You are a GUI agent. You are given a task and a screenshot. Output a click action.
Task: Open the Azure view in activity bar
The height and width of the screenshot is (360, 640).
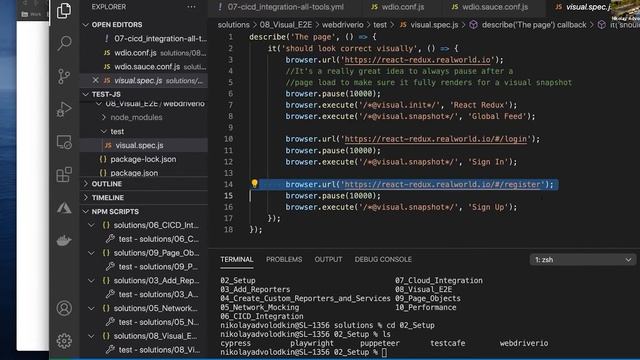pos(64,208)
